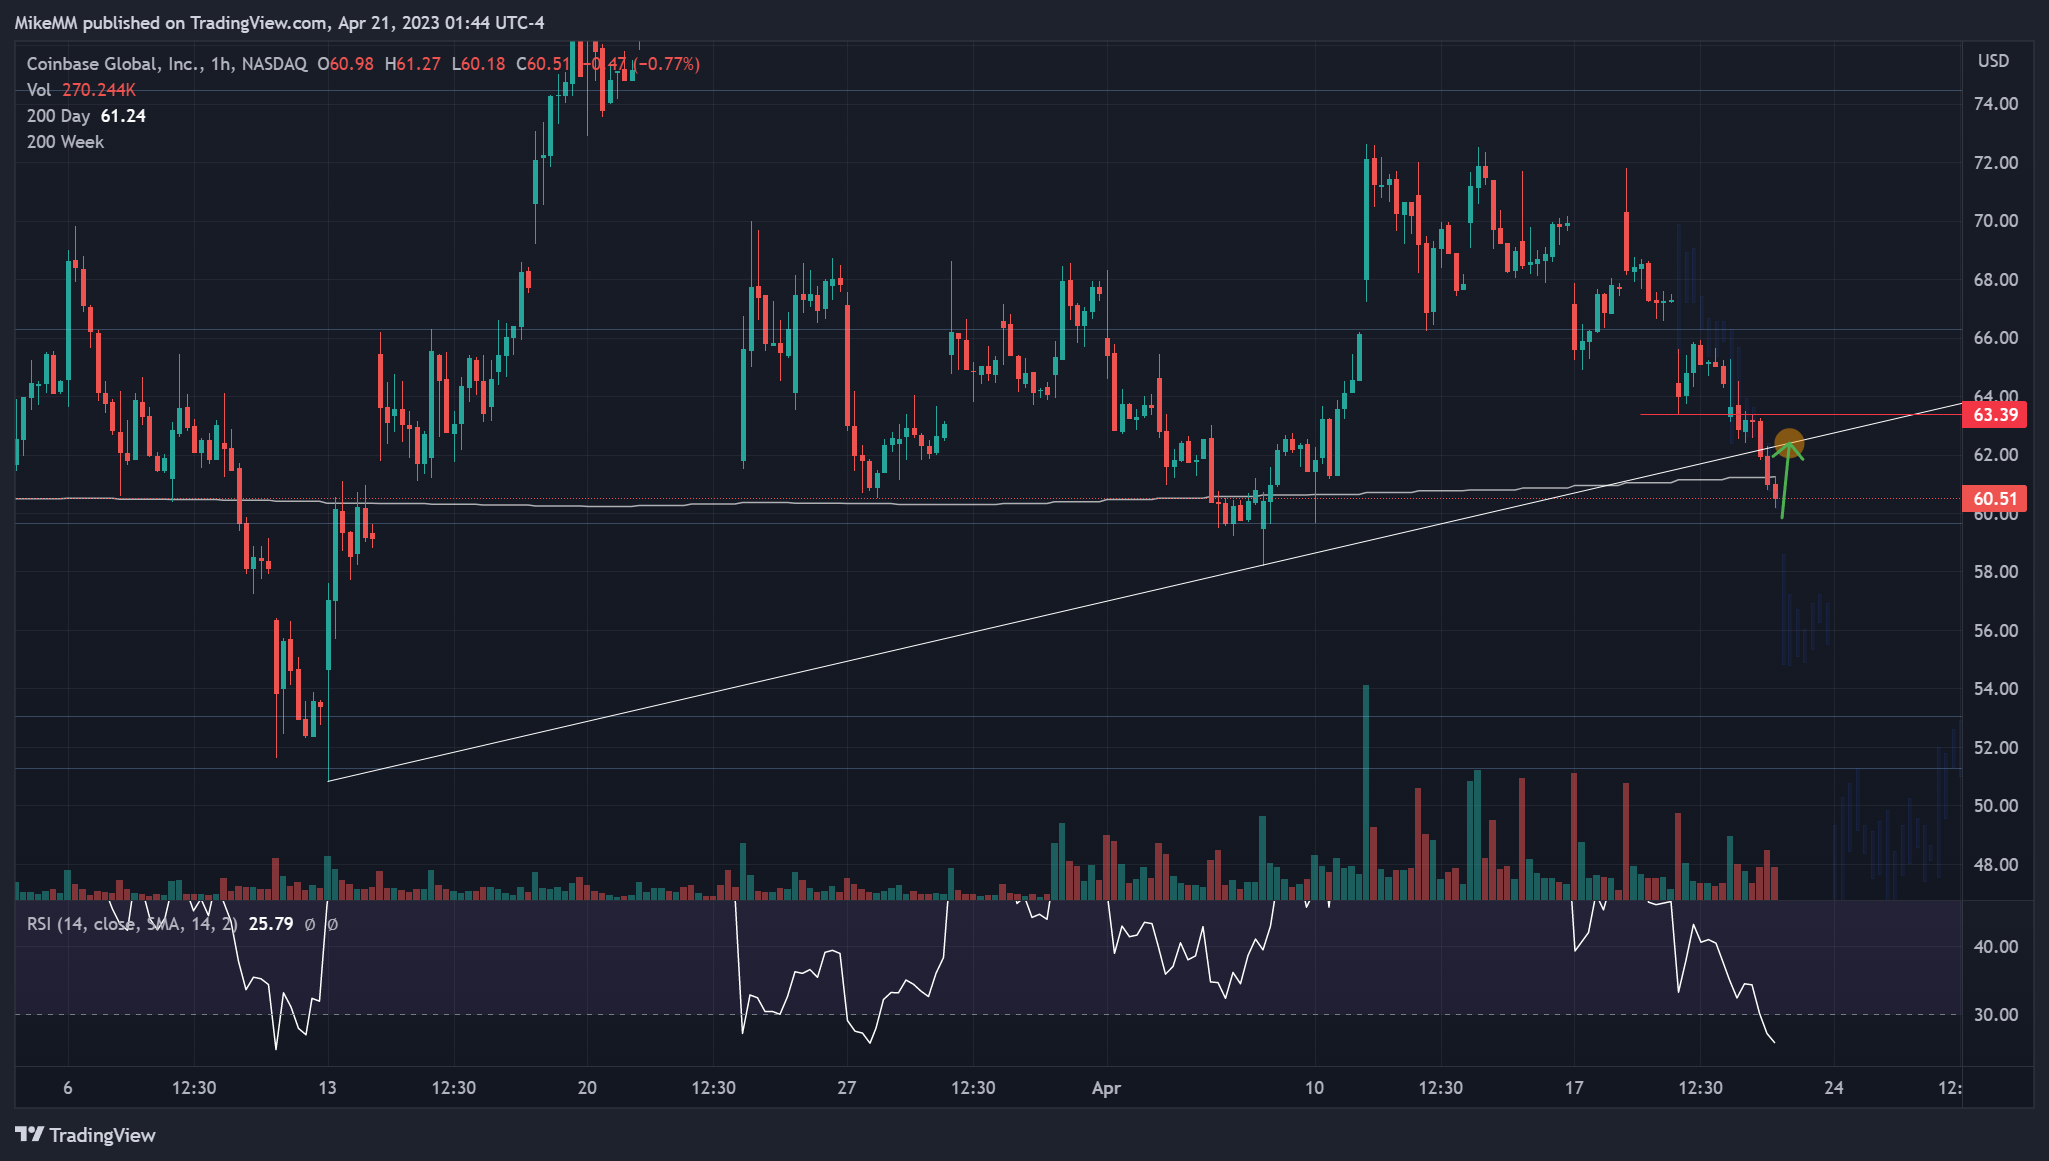Viewport: 2049px width, 1161px height.
Task: Click the Vol 270.244K indicator label
Action: (81, 90)
